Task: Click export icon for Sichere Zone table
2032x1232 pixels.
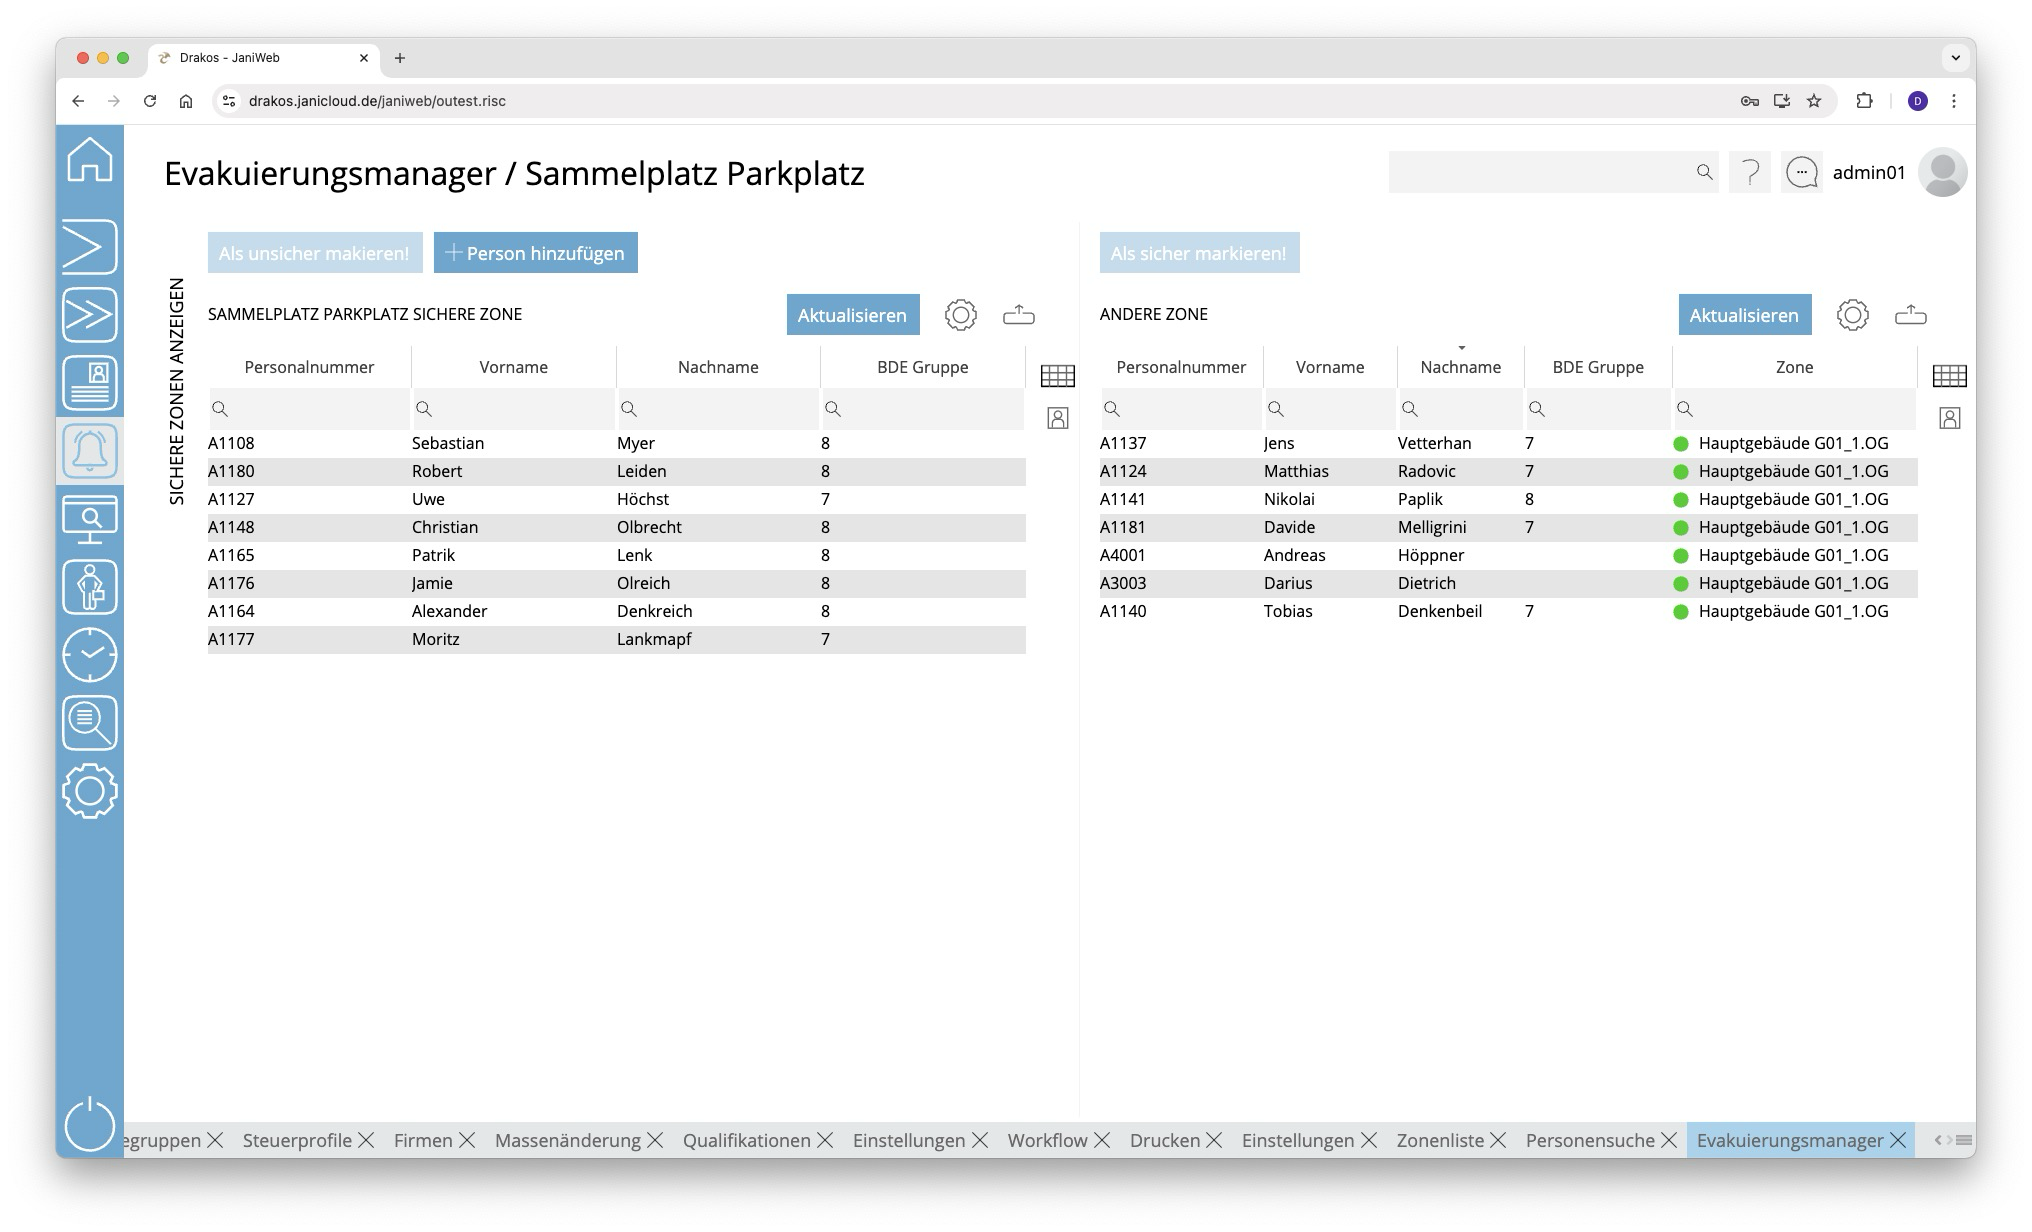Action: click(x=1018, y=315)
